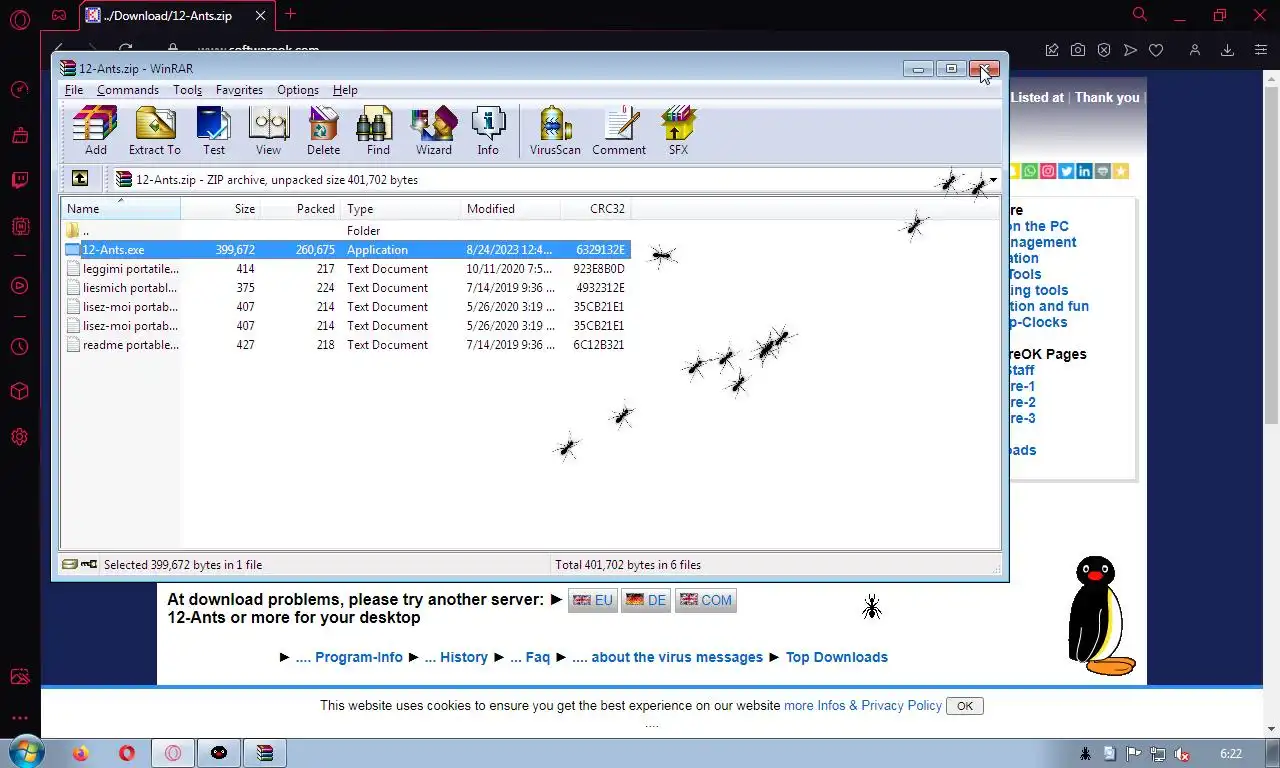The height and width of the screenshot is (768, 1280).
Task: Open the View toolbar icon
Action: click(x=268, y=131)
